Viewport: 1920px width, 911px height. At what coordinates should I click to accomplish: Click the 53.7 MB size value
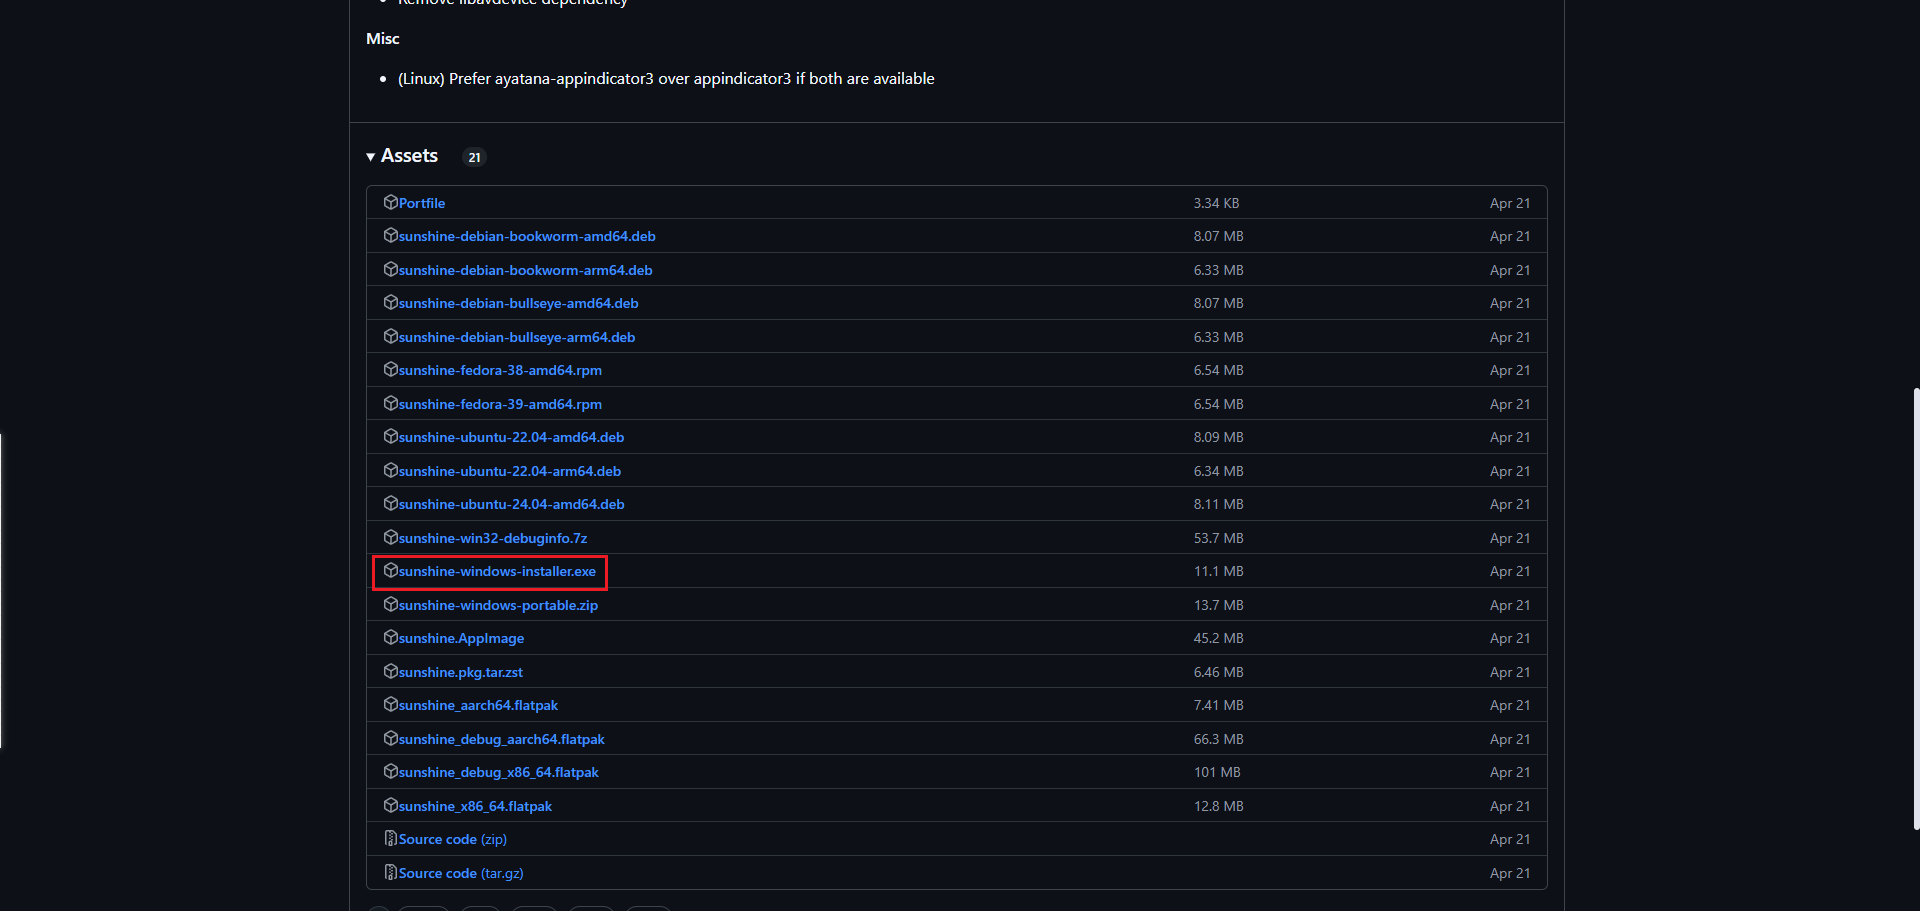coord(1218,538)
